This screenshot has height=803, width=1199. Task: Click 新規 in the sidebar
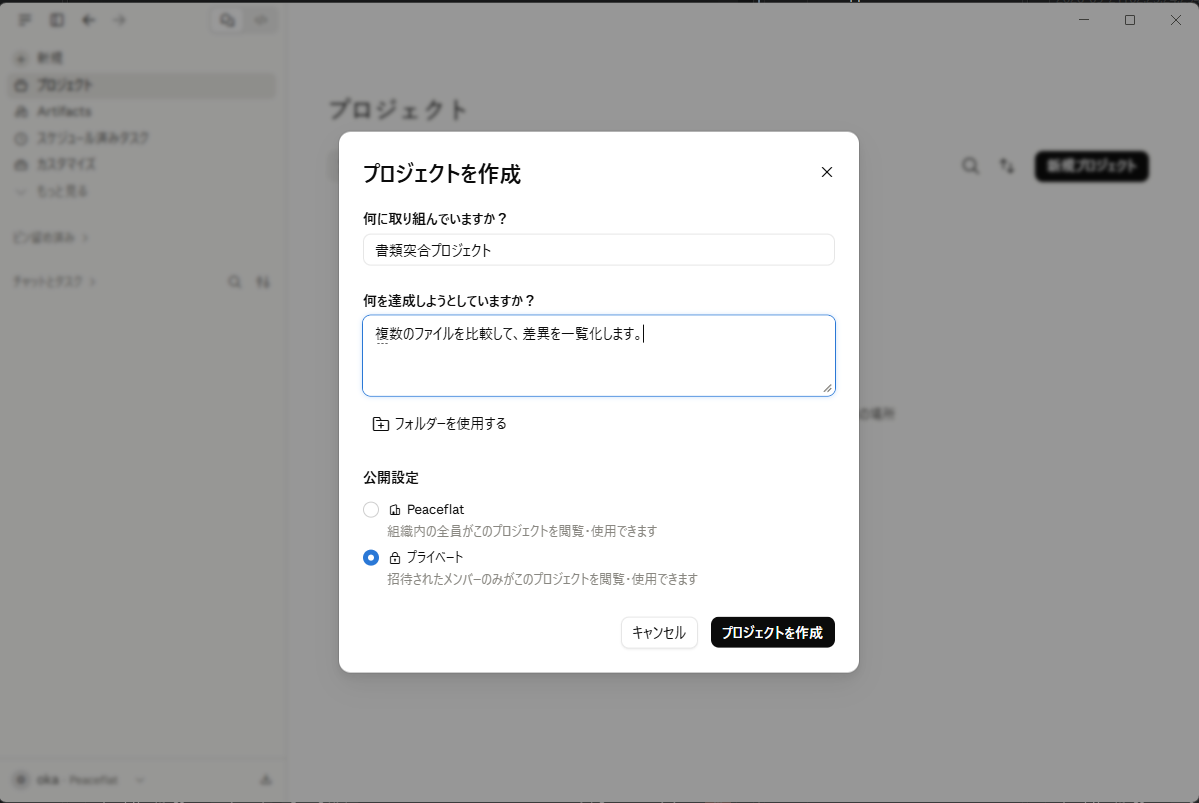[x=143, y=58]
